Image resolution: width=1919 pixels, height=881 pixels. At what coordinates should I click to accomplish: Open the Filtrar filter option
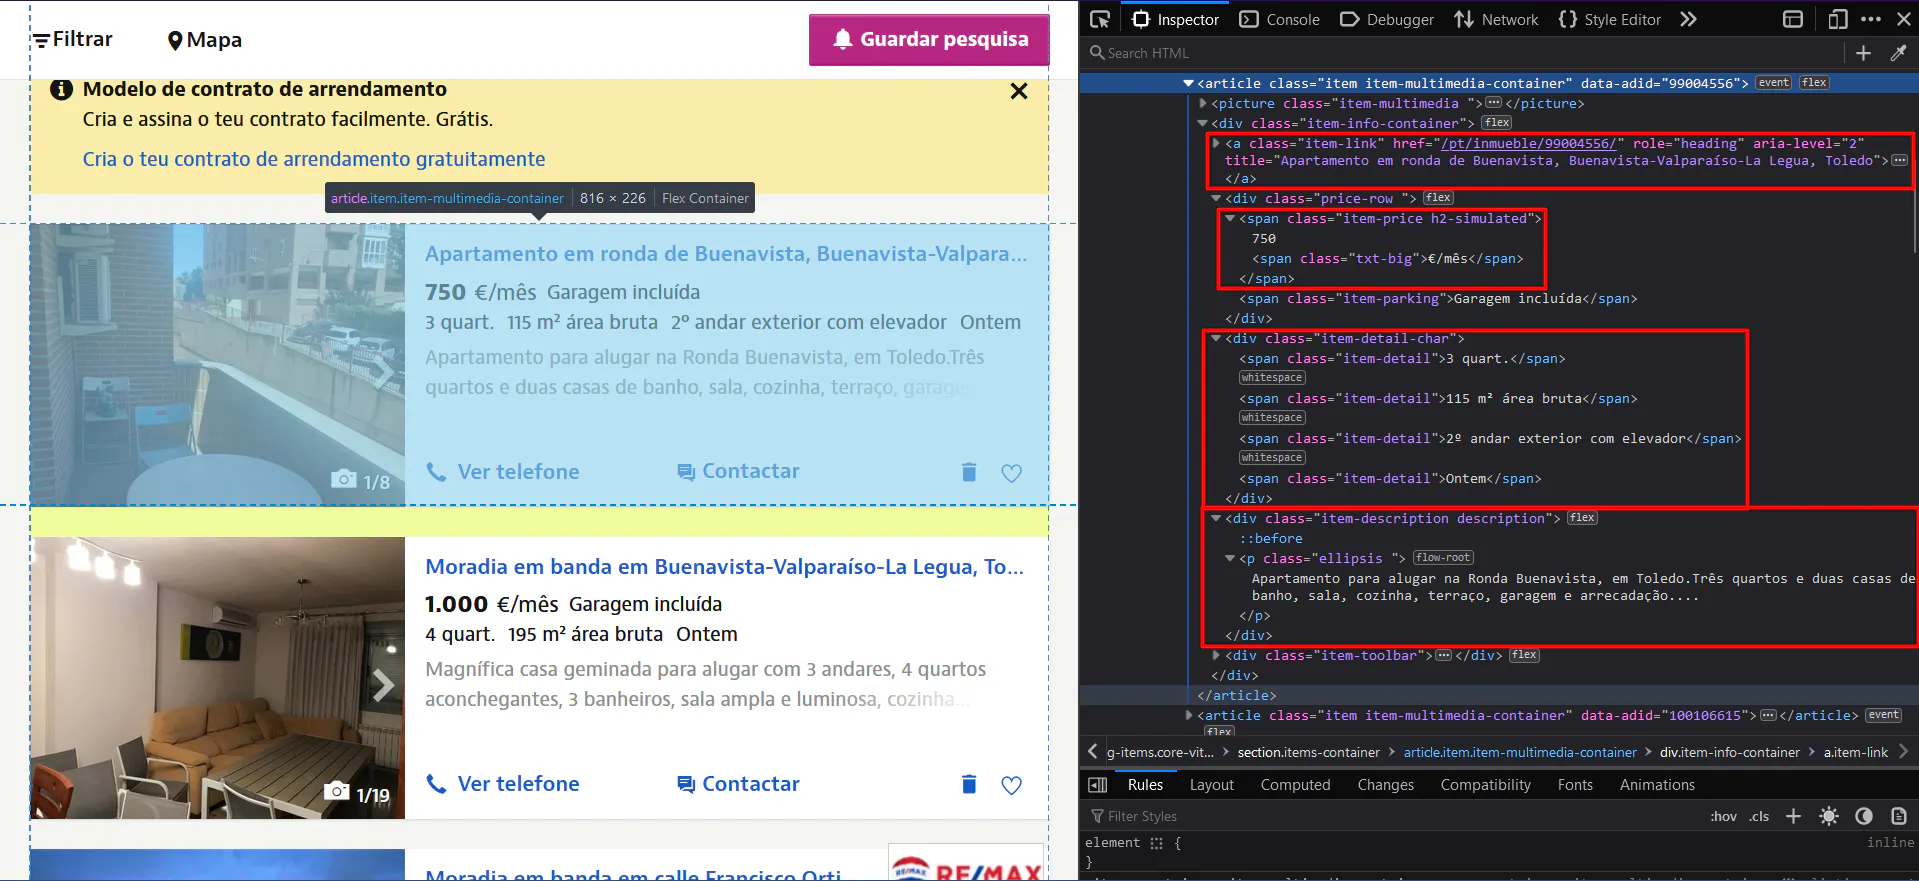[73, 39]
